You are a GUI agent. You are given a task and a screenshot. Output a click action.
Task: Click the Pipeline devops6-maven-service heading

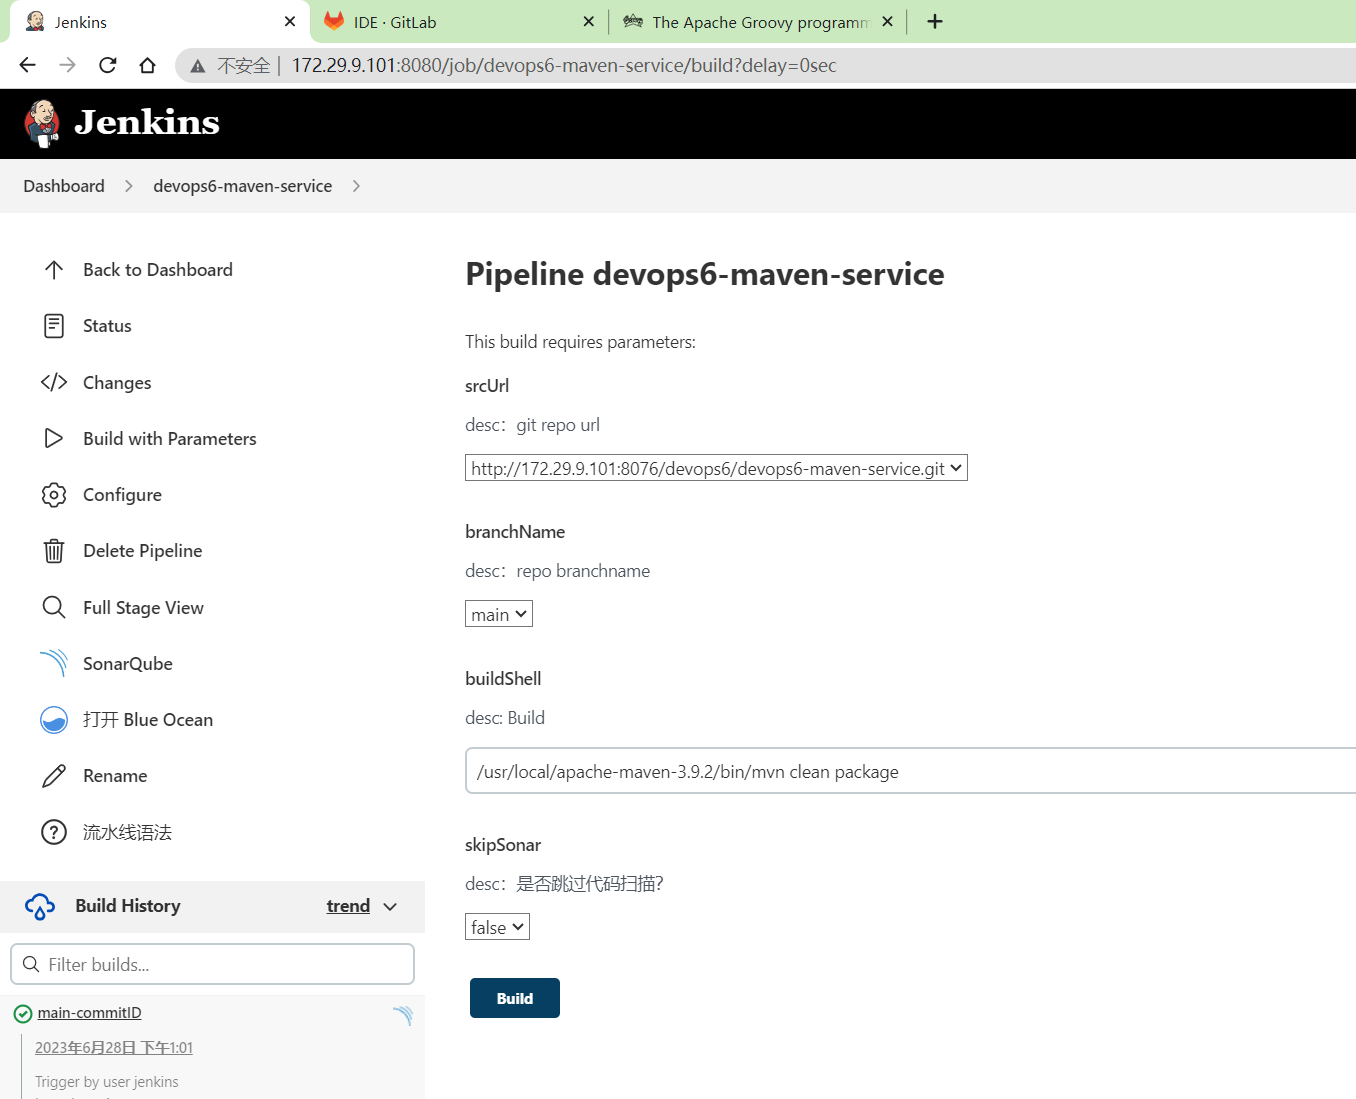point(705,274)
